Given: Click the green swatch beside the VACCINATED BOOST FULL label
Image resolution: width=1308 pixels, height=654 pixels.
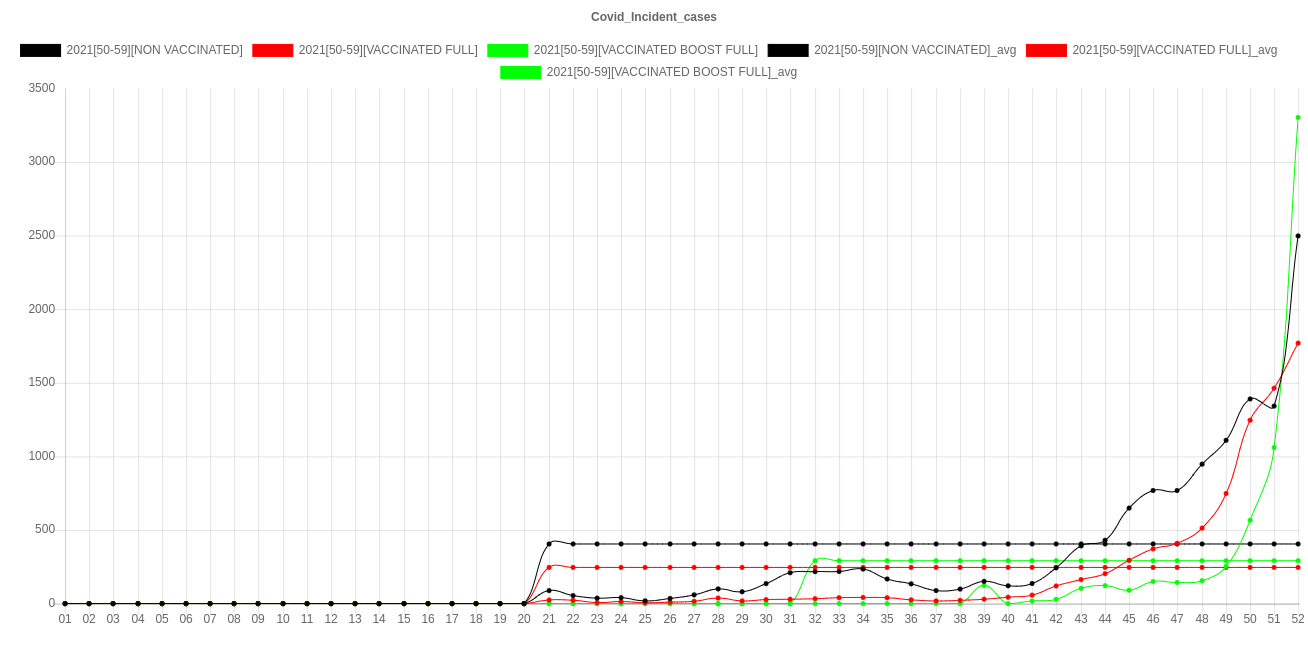Looking at the screenshot, I should pos(507,50).
